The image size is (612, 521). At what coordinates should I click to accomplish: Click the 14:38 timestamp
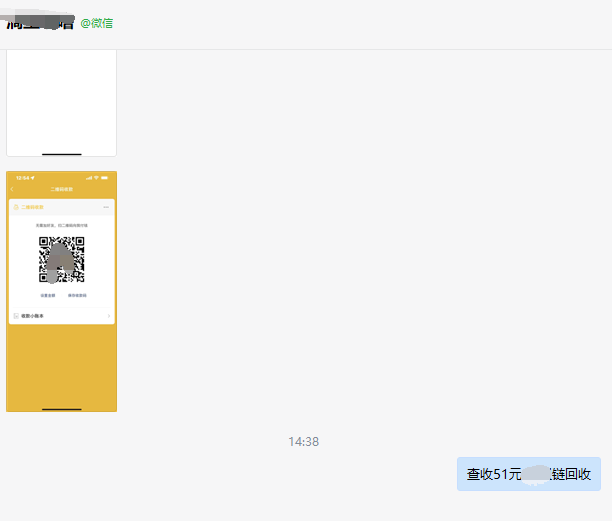click(304, 441)
